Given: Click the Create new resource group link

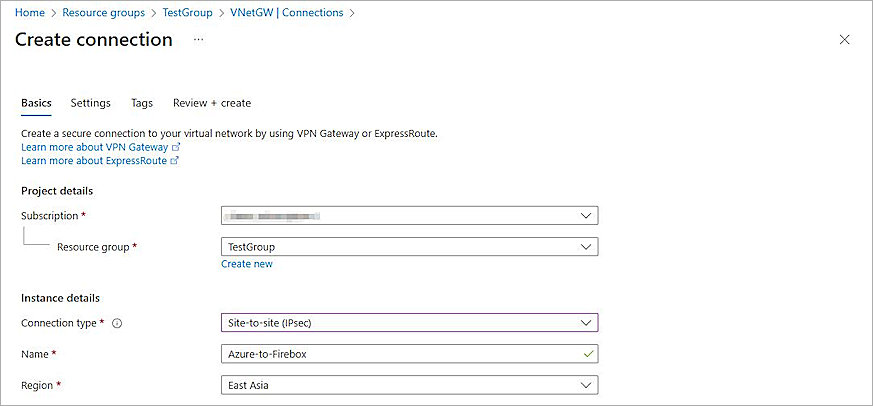Looking at the screenshot, I should [247, 264].
